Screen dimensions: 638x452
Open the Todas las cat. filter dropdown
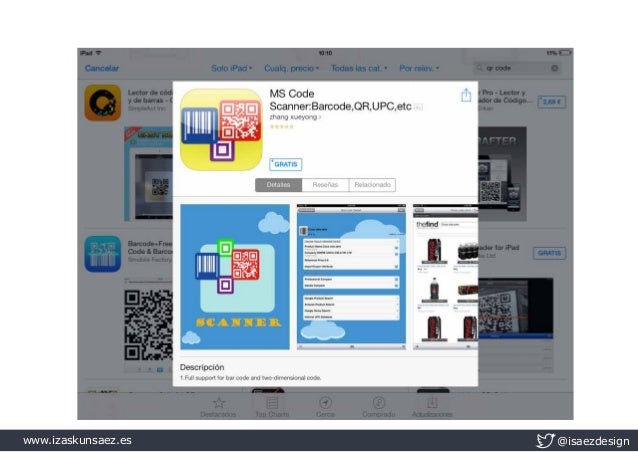click(x=359, y=68)
